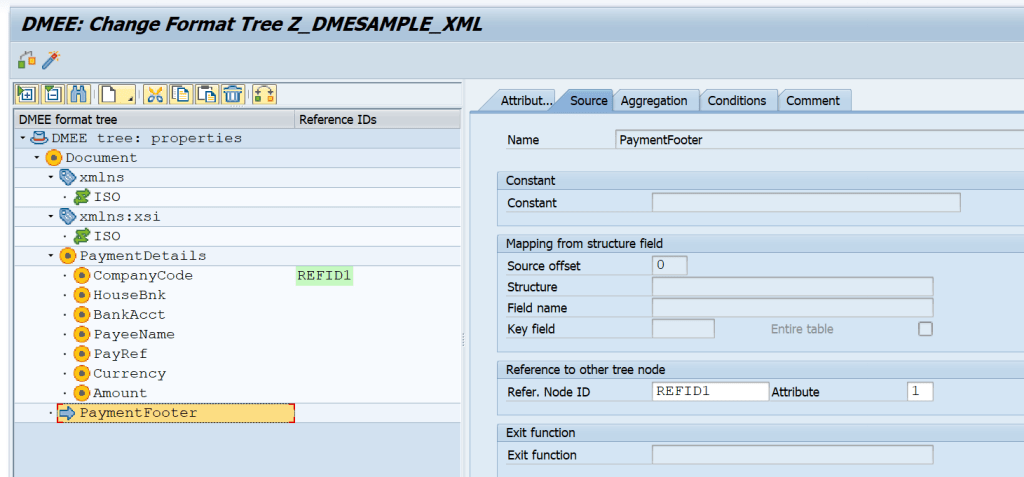
Task: Click the tag icon beside xmlns:xsi
Action: [x=67, y=216]
